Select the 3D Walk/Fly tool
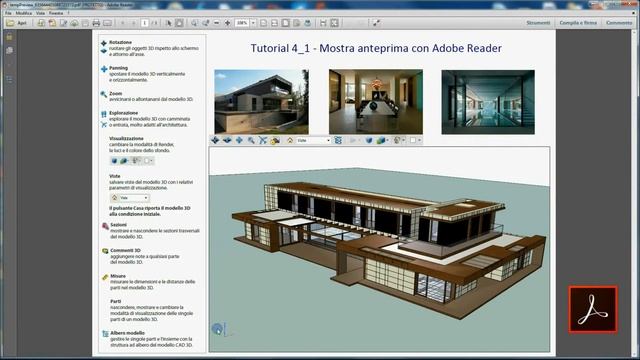Screen dimensions: 640x360 click(262, 140)
